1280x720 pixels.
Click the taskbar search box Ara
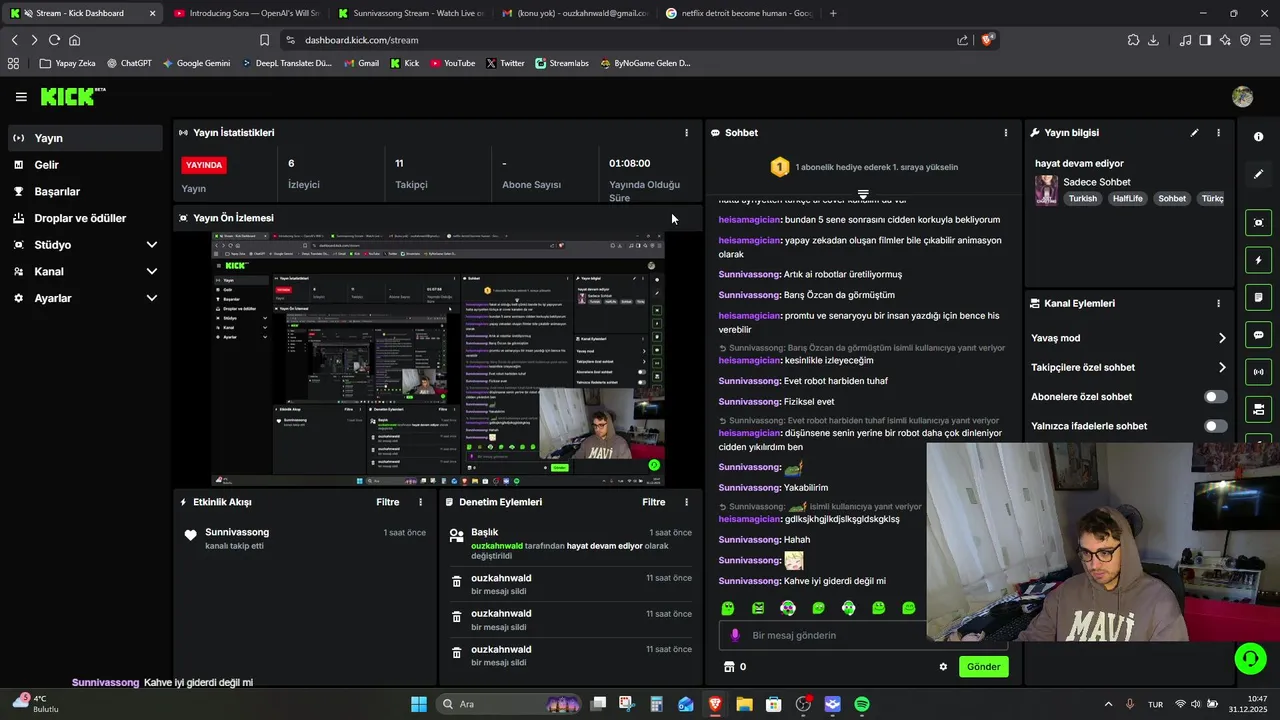coord(510,704)
